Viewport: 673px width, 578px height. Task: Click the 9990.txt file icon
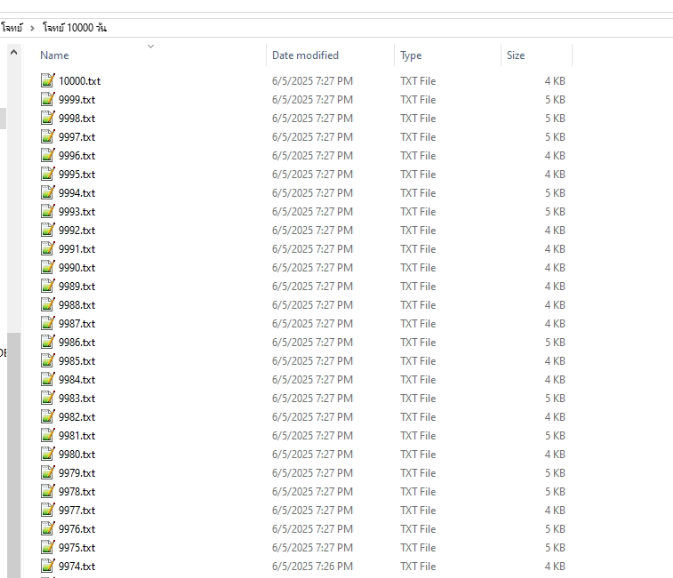(48, 267)
